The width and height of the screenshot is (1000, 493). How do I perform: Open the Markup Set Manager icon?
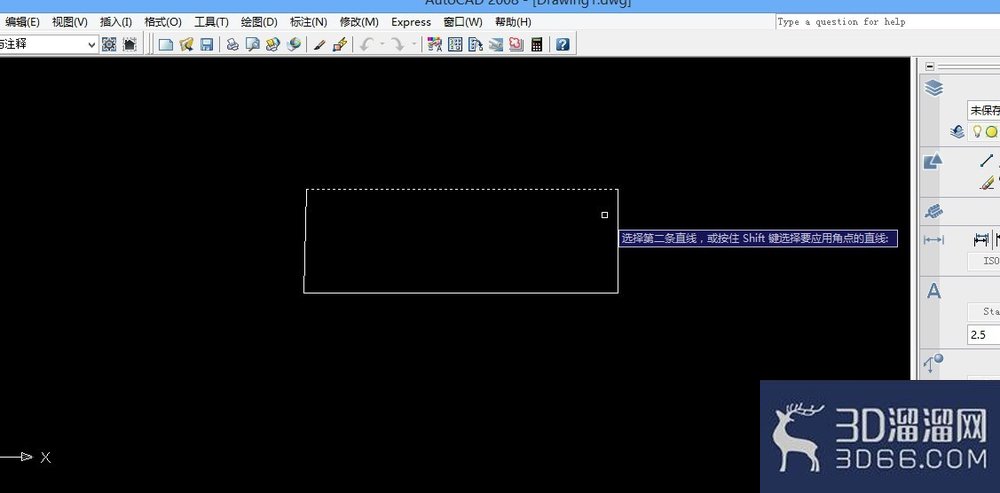[x=516, y=44]
